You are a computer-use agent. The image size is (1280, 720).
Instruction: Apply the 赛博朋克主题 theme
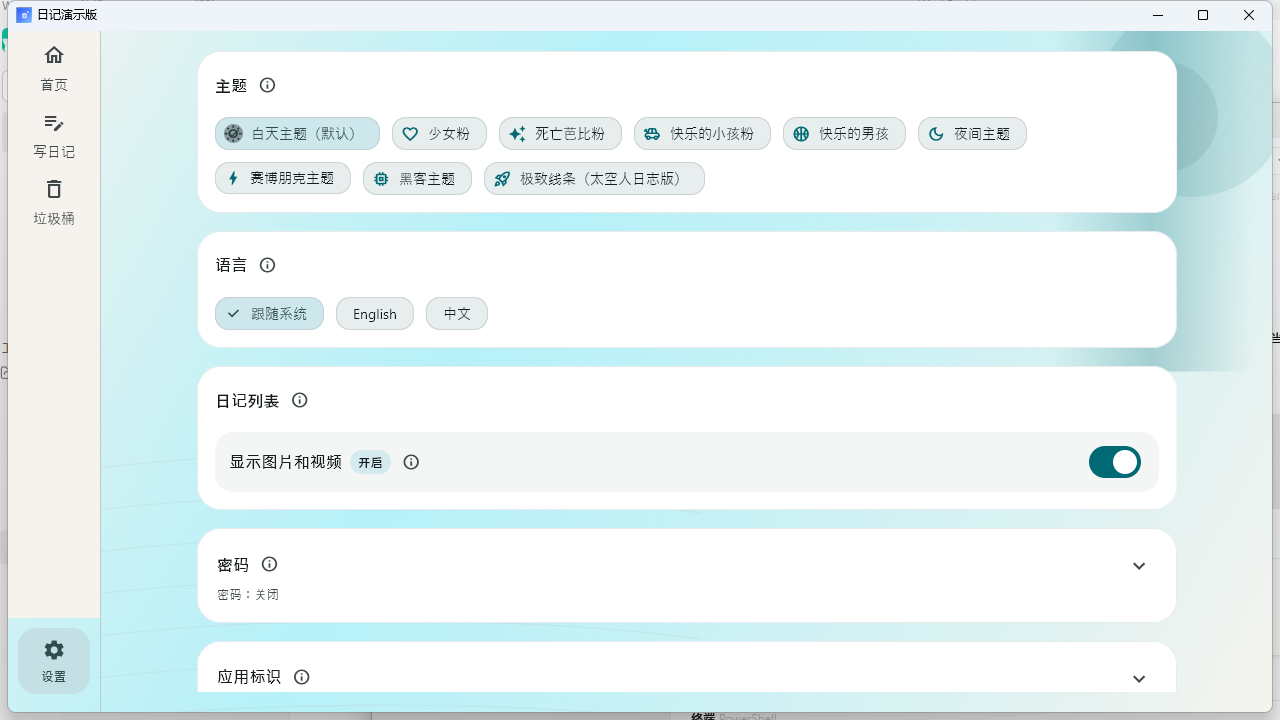point(283,178)
